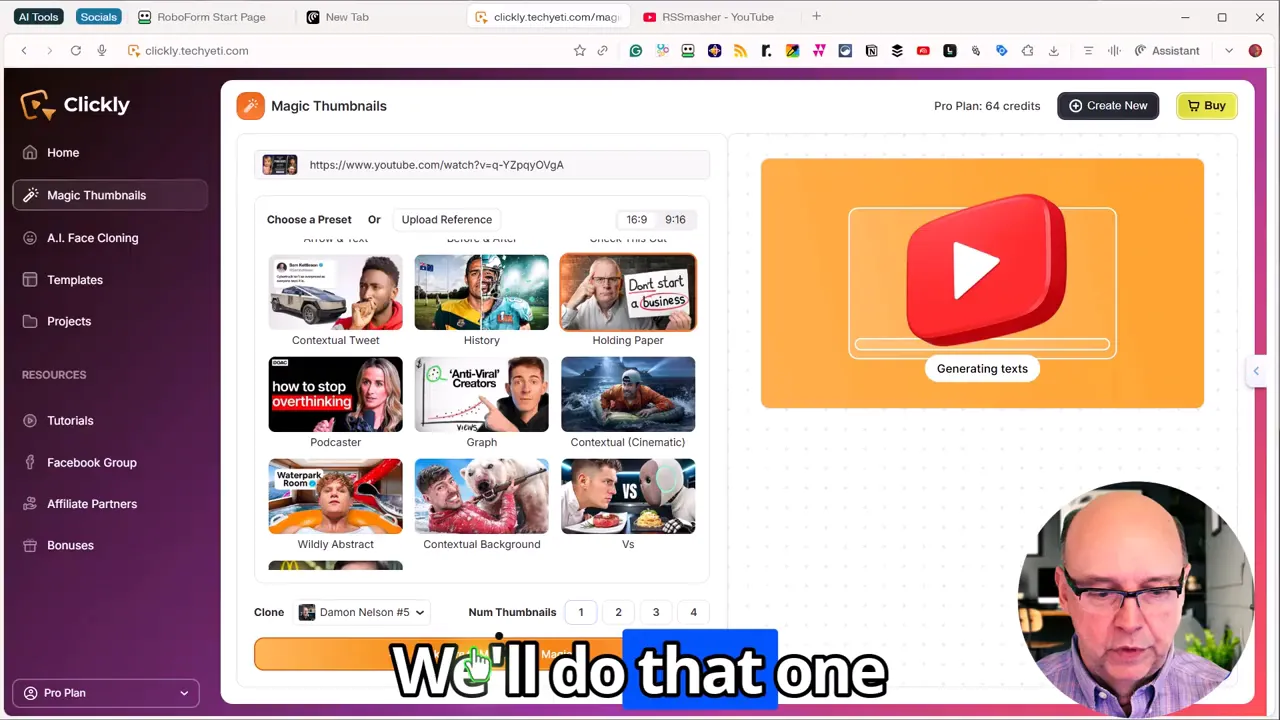Switch aspect ratio to 9:16
Image resolution: width=1280 pixels, height=720 pixels.
coord(675,219)
